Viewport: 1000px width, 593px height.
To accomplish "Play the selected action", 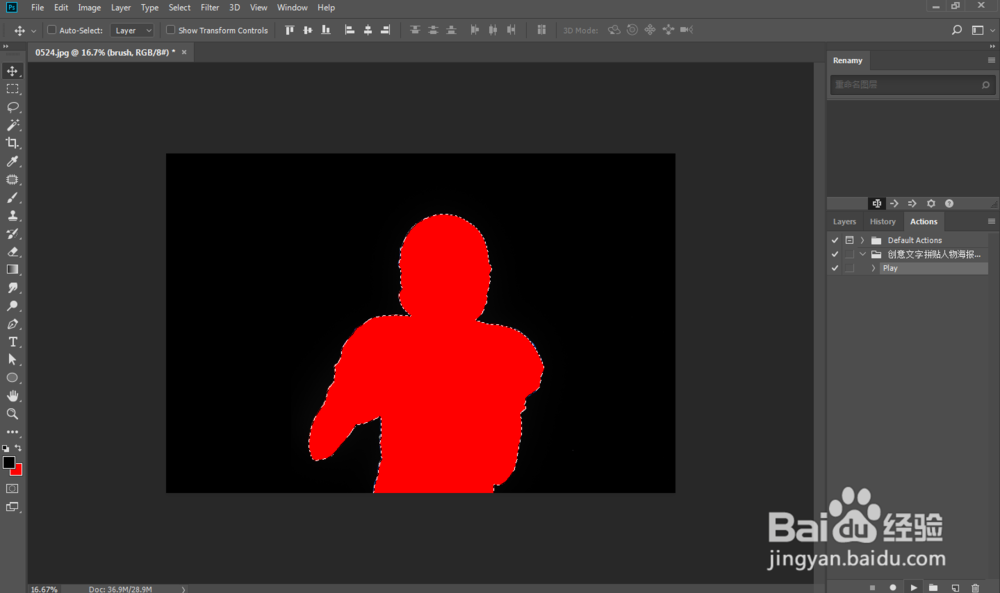I will (913, 587).
